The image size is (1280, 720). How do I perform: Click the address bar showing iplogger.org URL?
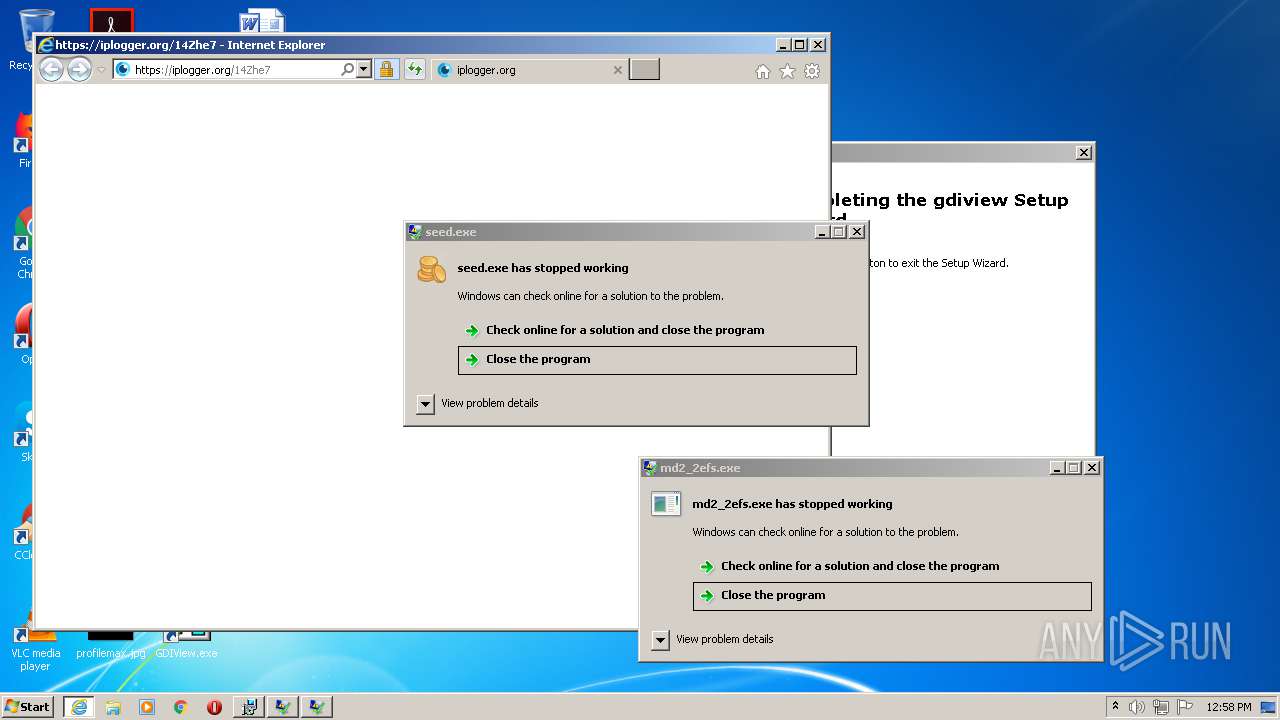[x=227, y=70]
